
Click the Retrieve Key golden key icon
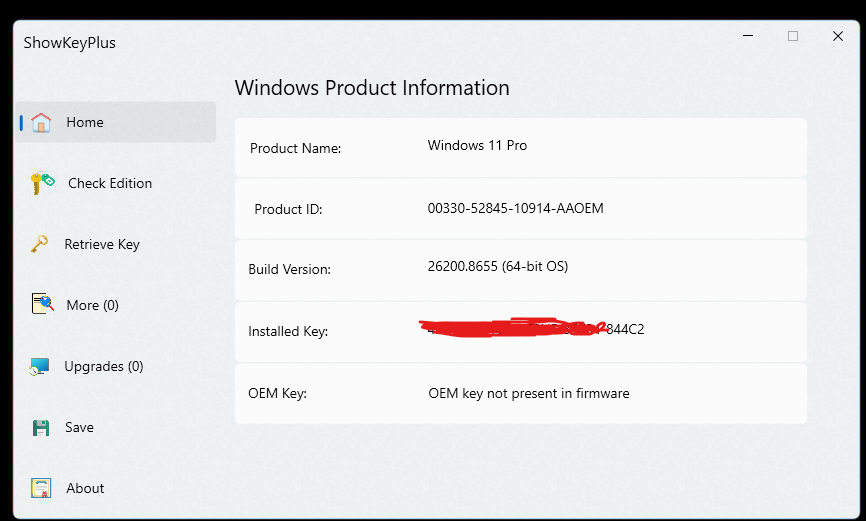click(x=39, y=244)
